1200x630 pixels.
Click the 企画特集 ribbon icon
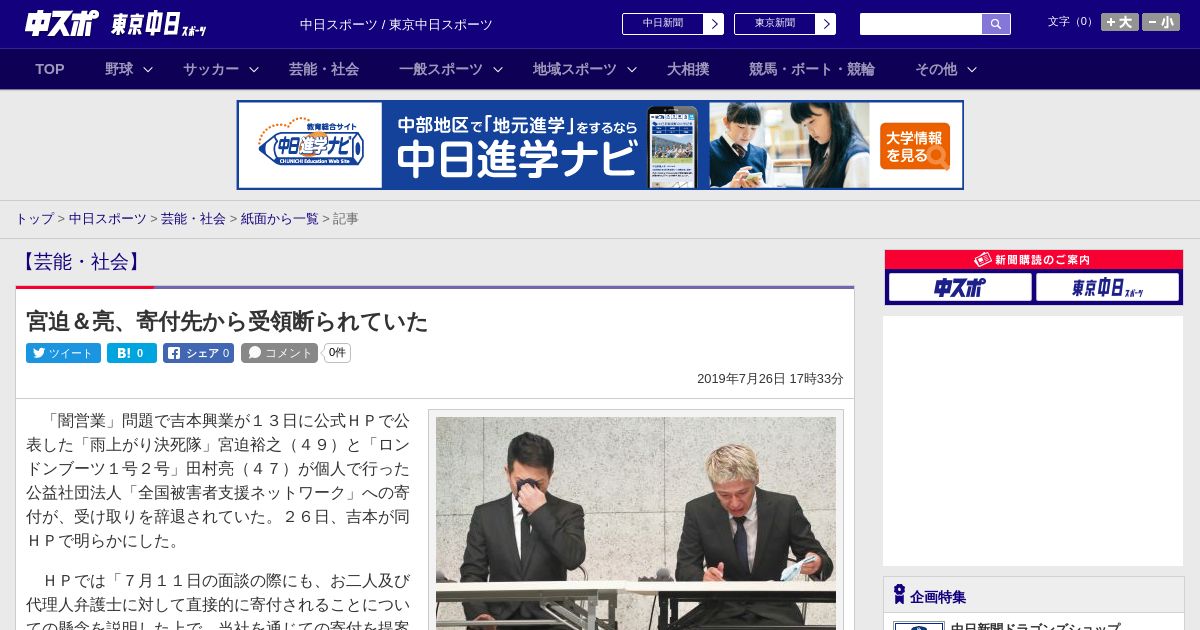click(899, 595)
